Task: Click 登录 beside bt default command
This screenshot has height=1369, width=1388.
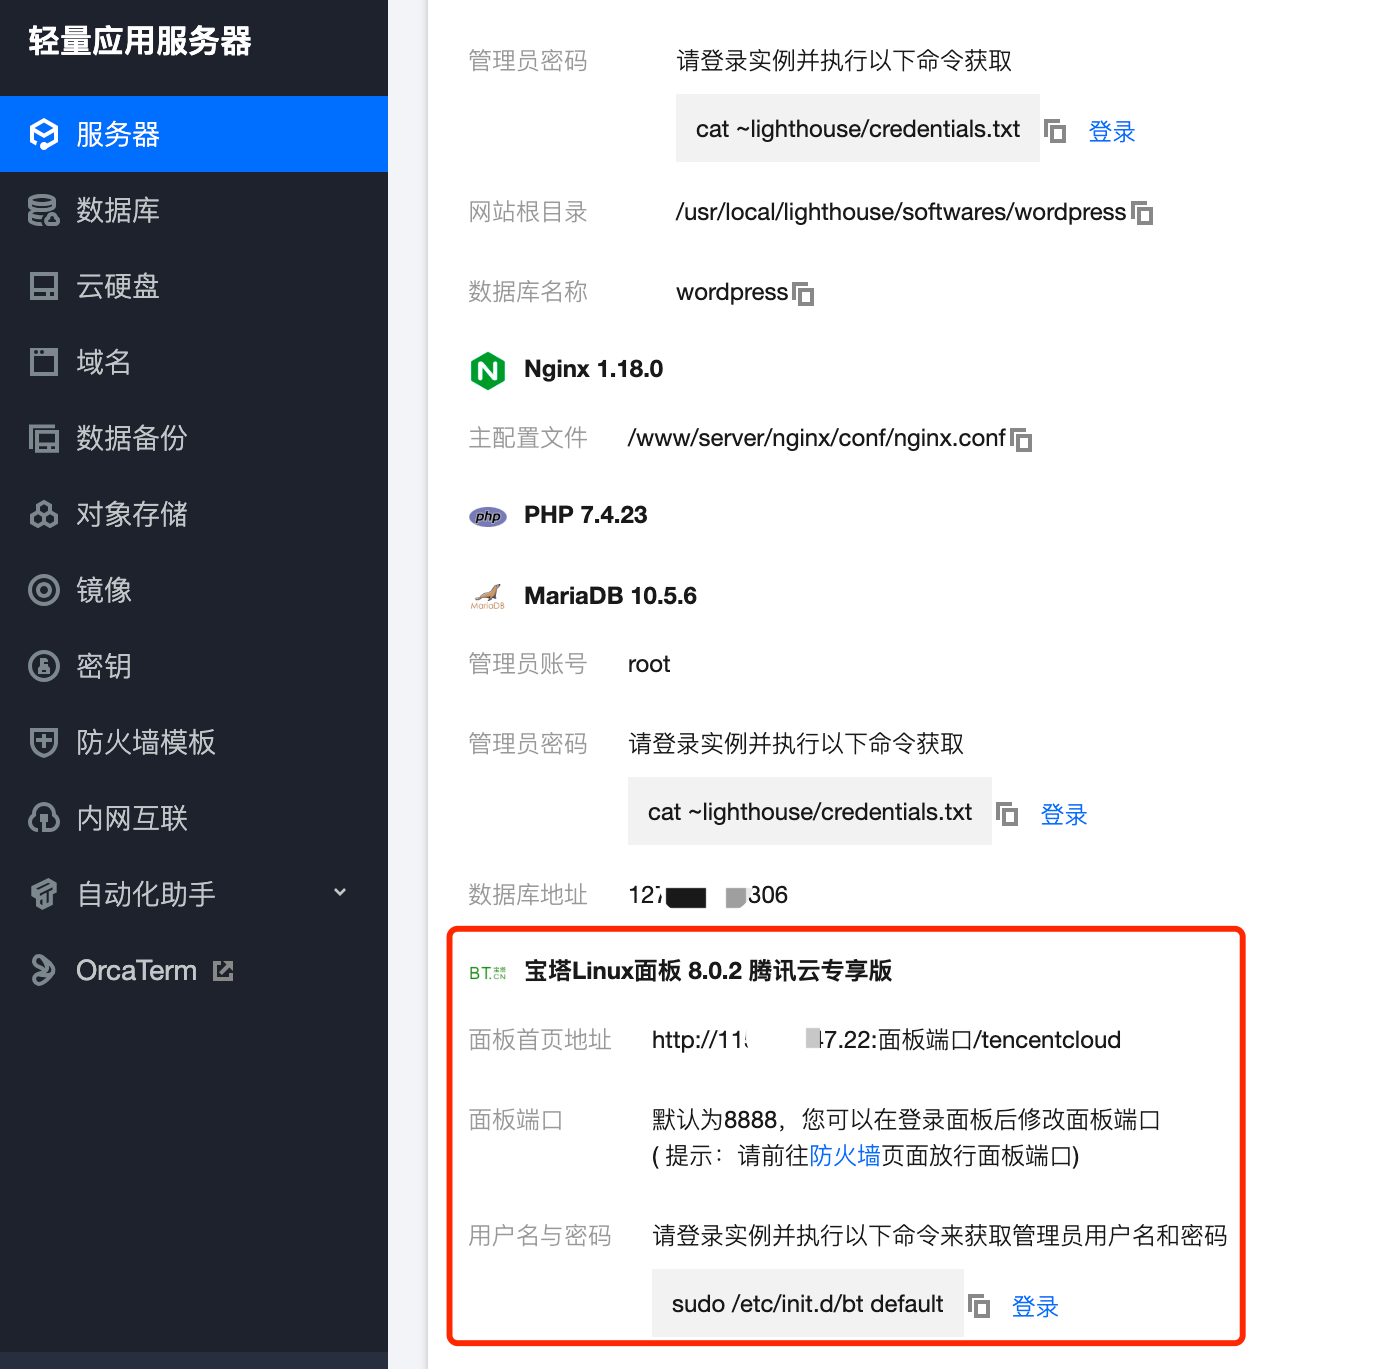Action: pos(1035,1306)
